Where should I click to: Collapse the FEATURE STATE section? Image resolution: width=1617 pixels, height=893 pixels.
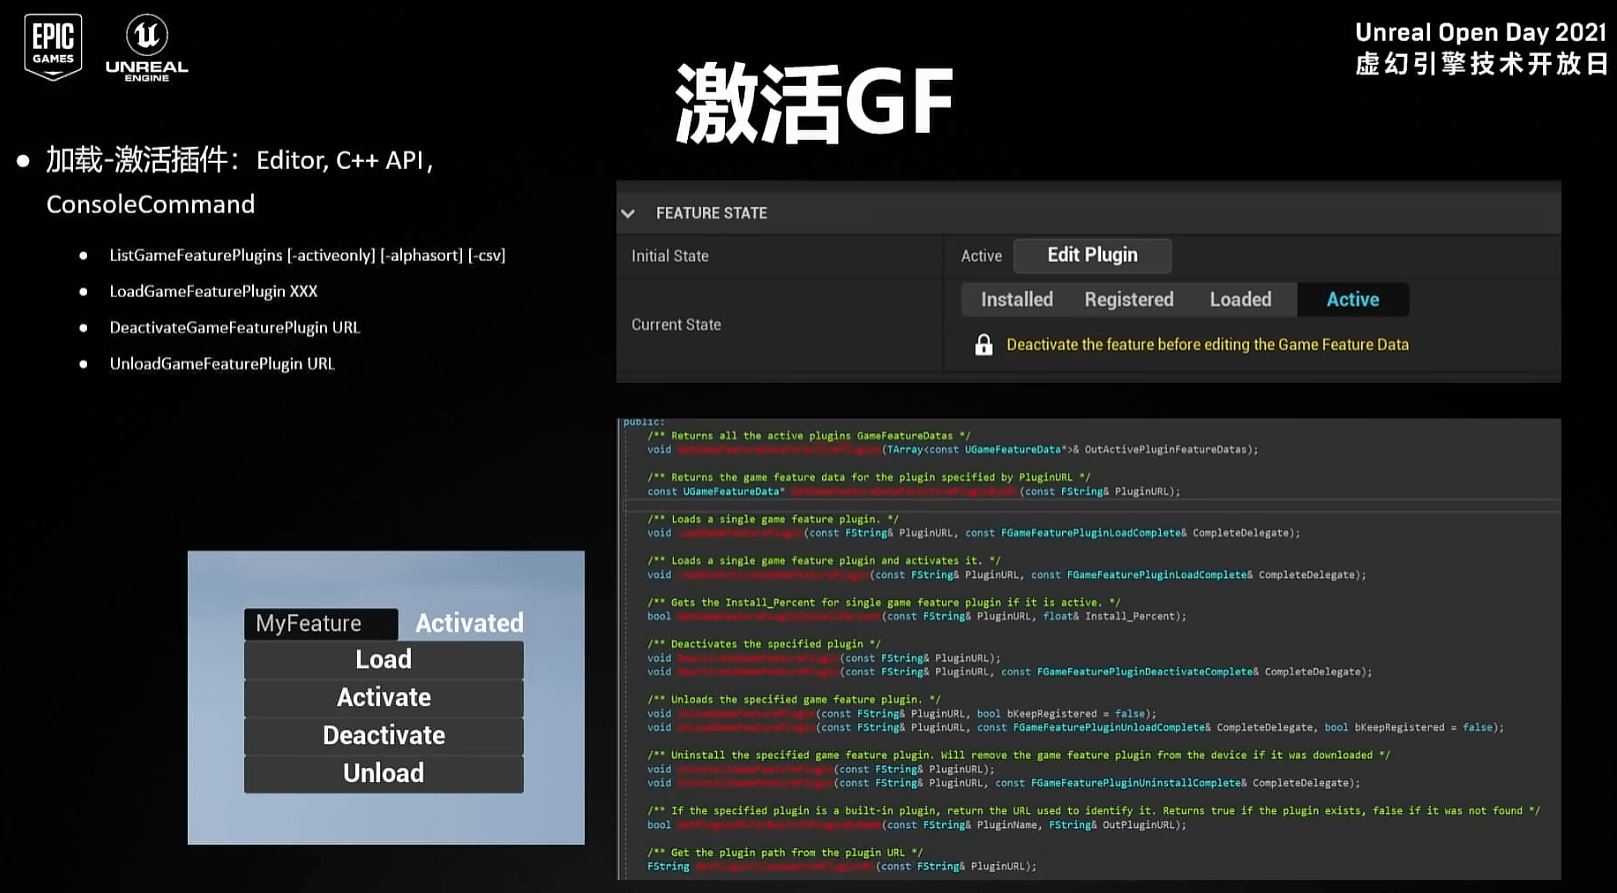(x=628, y=213)
